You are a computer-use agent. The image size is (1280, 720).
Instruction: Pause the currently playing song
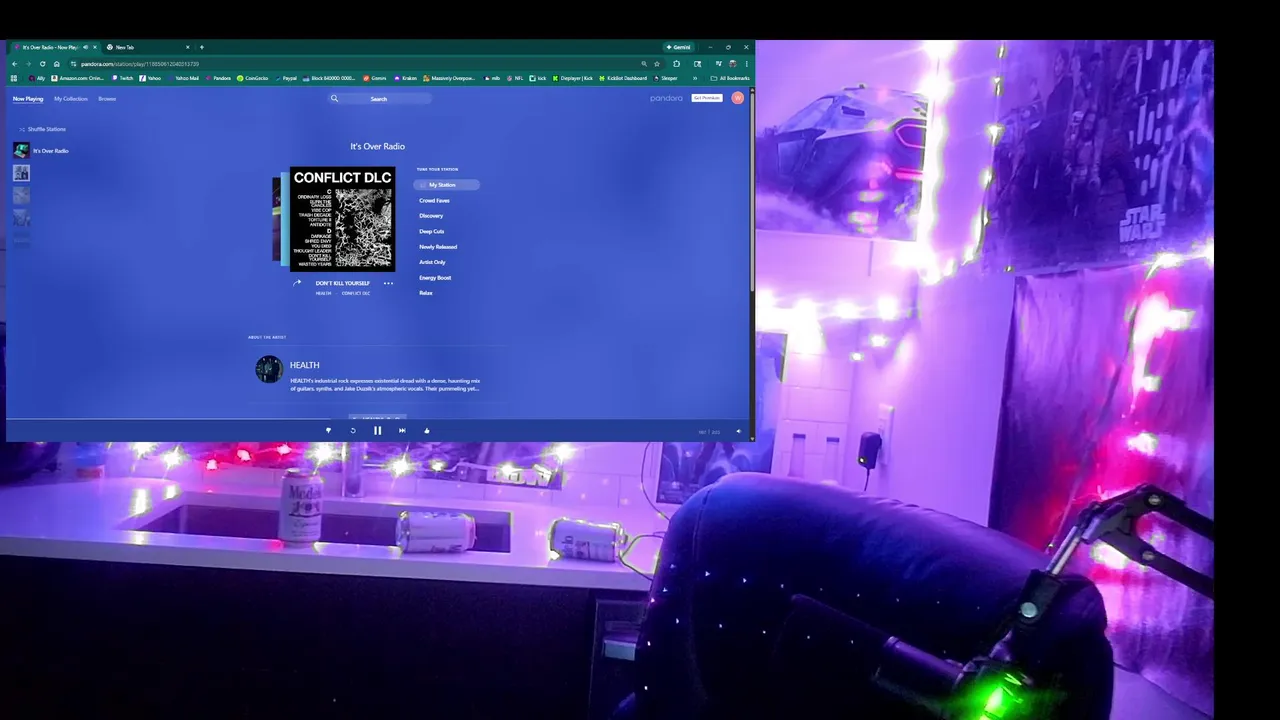(377, 431)
